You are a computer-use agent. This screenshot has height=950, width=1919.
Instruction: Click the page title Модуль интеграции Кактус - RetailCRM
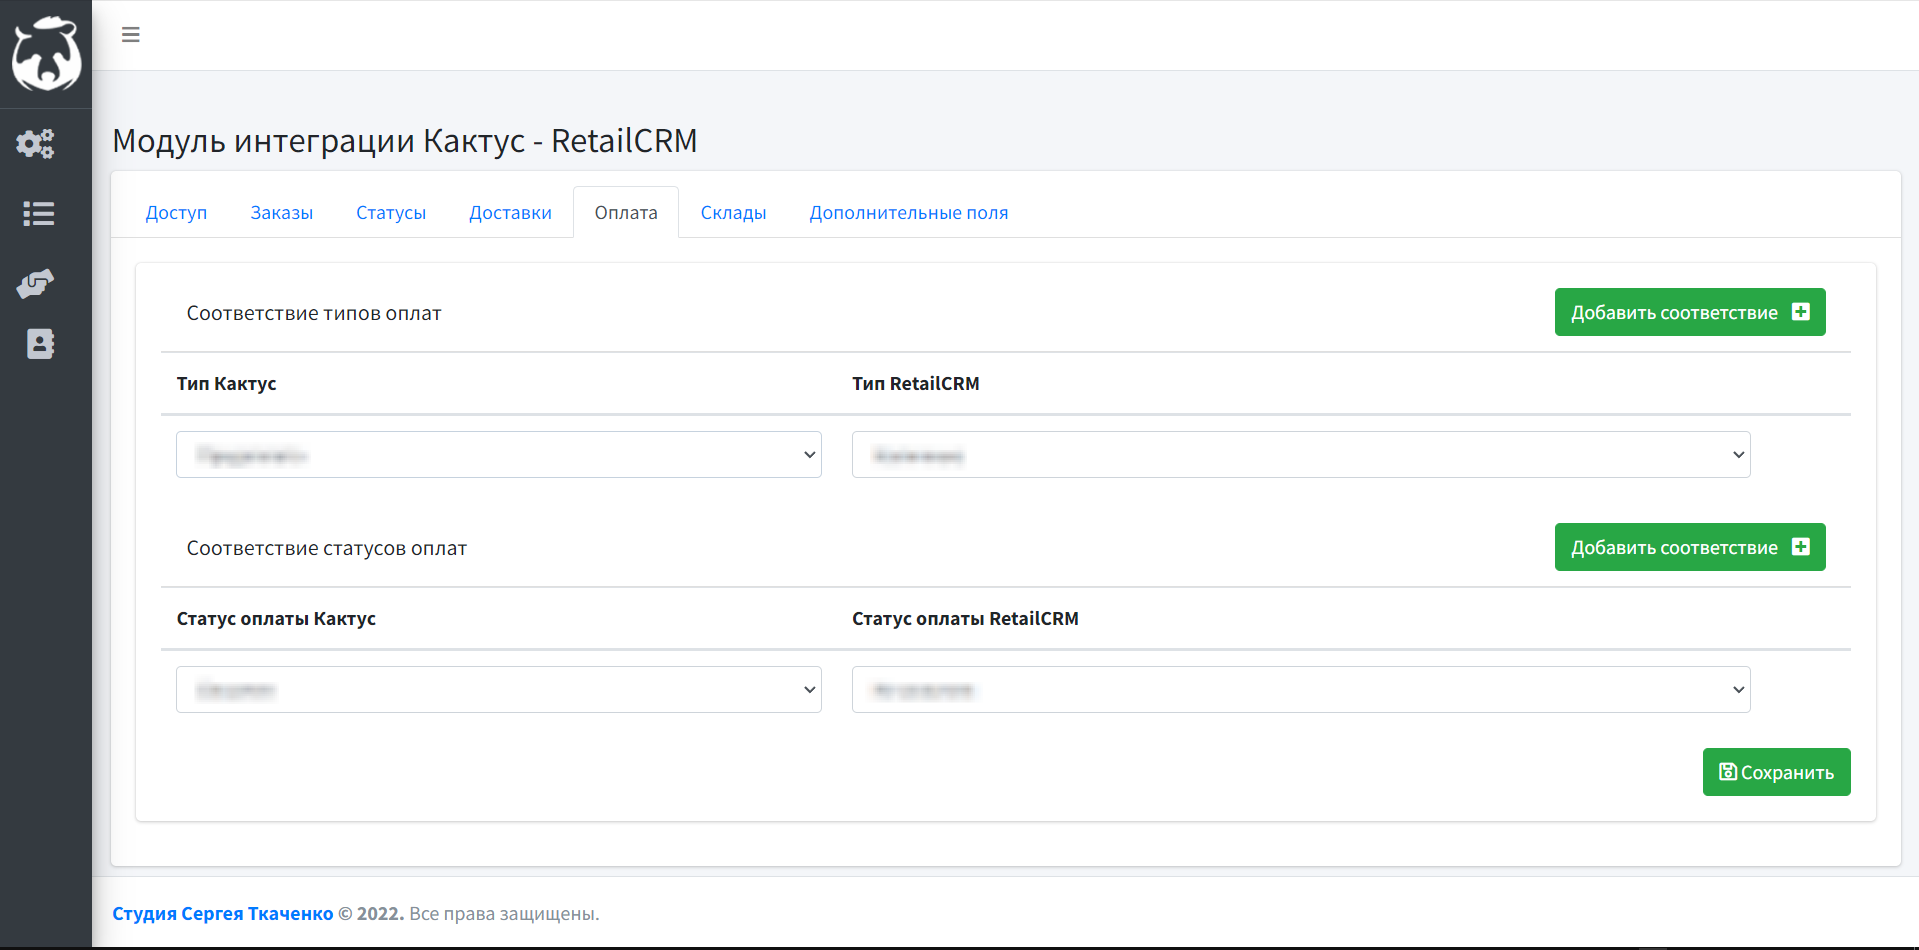point(405,141)
